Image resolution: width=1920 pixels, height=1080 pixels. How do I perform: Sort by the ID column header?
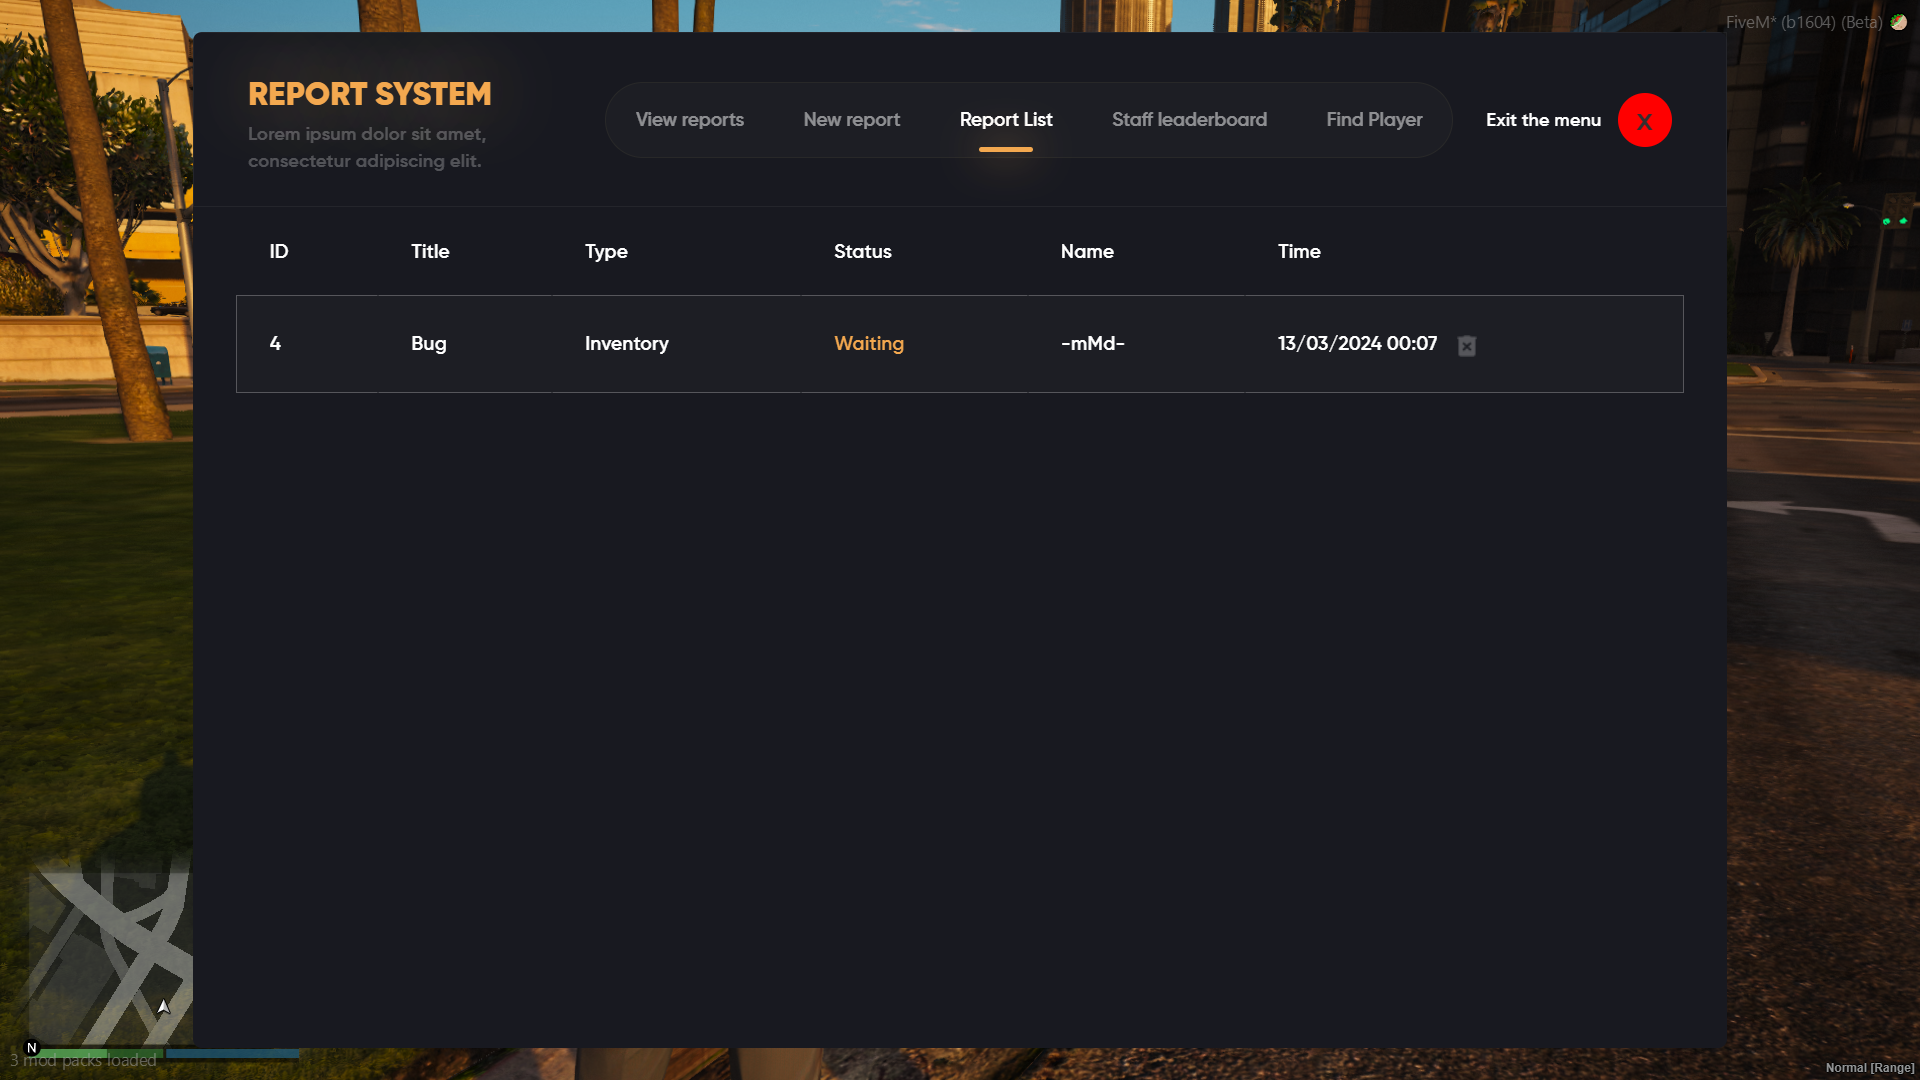278,251
